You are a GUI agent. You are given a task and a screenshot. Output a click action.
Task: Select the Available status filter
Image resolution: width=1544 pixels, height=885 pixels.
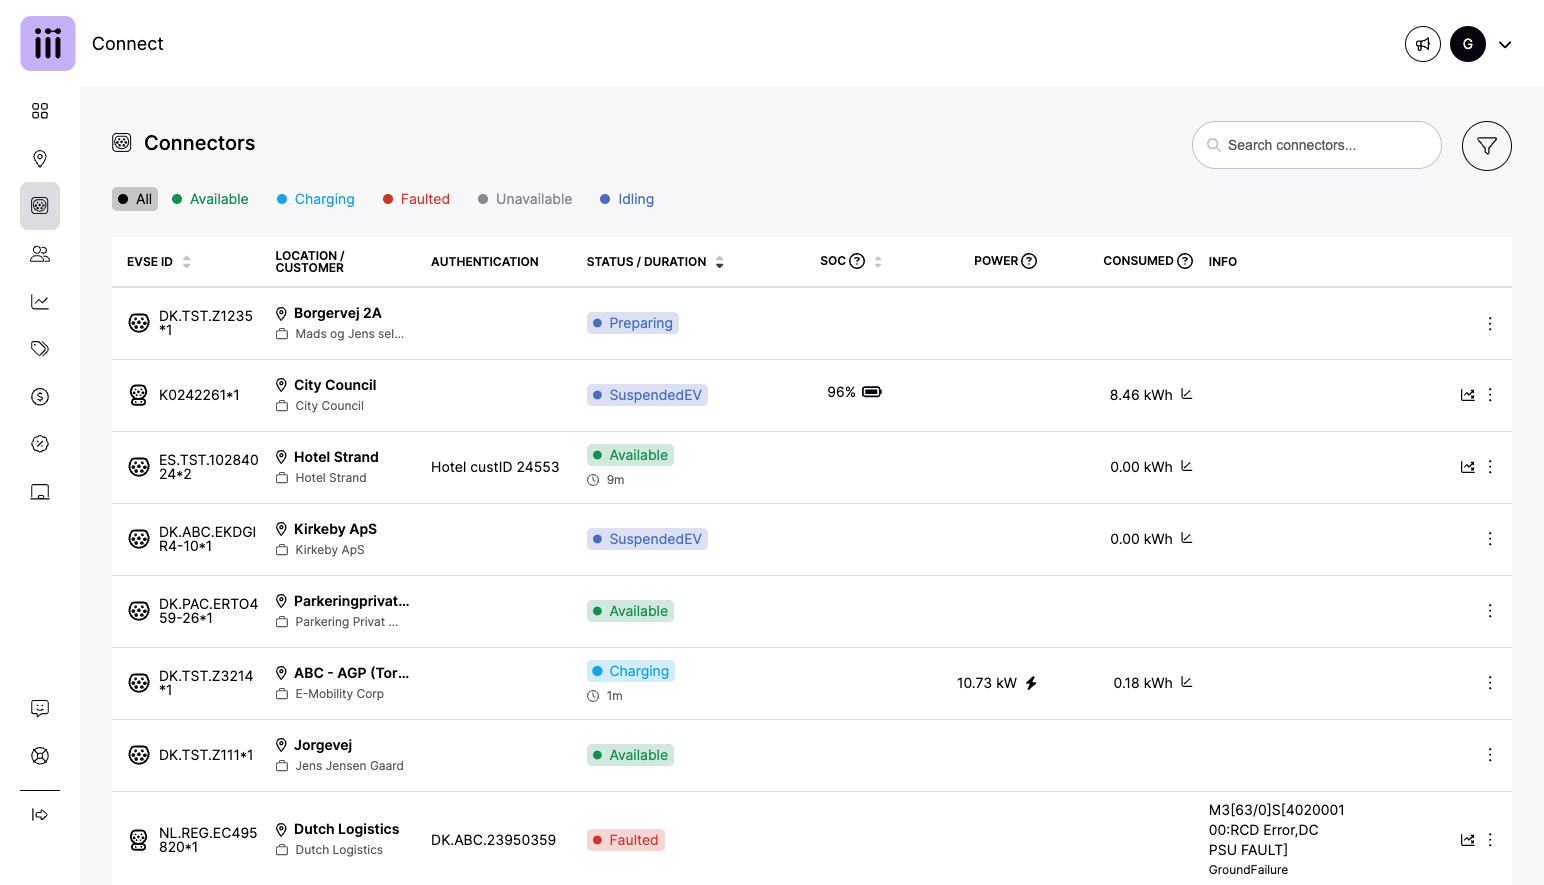tap(210, 199)
